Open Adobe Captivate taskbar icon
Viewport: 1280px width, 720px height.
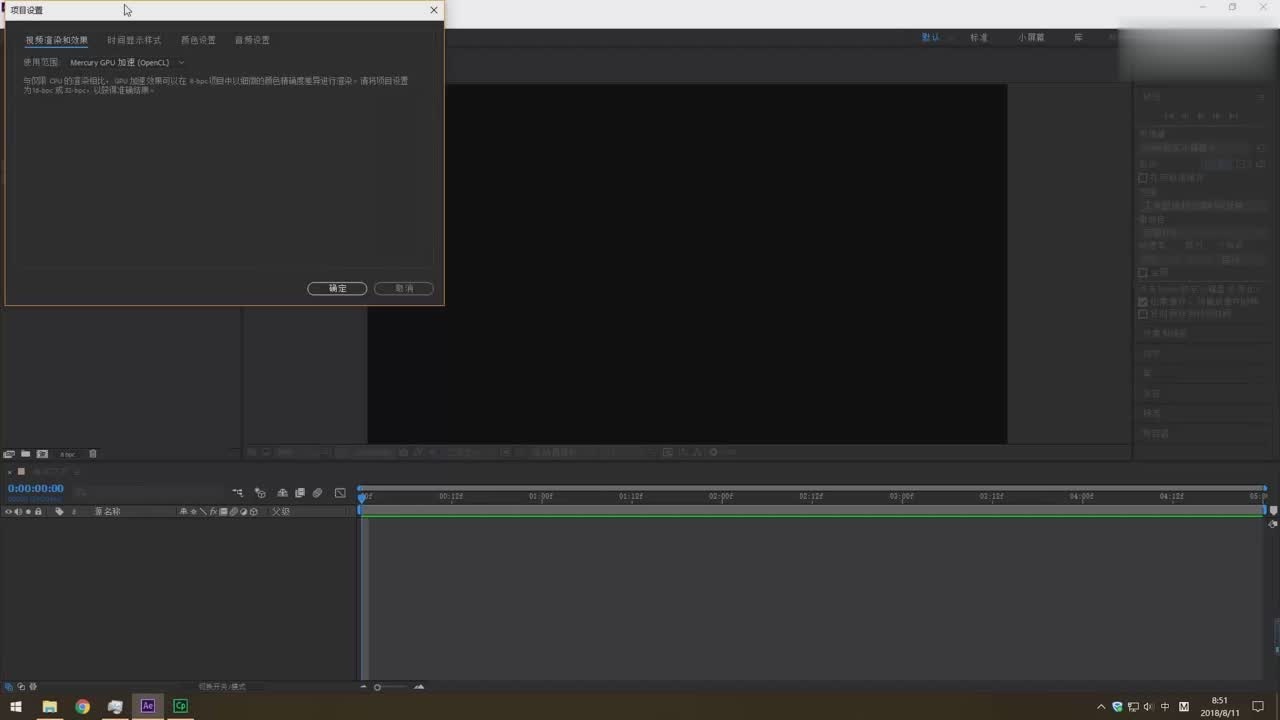point(180,706)
